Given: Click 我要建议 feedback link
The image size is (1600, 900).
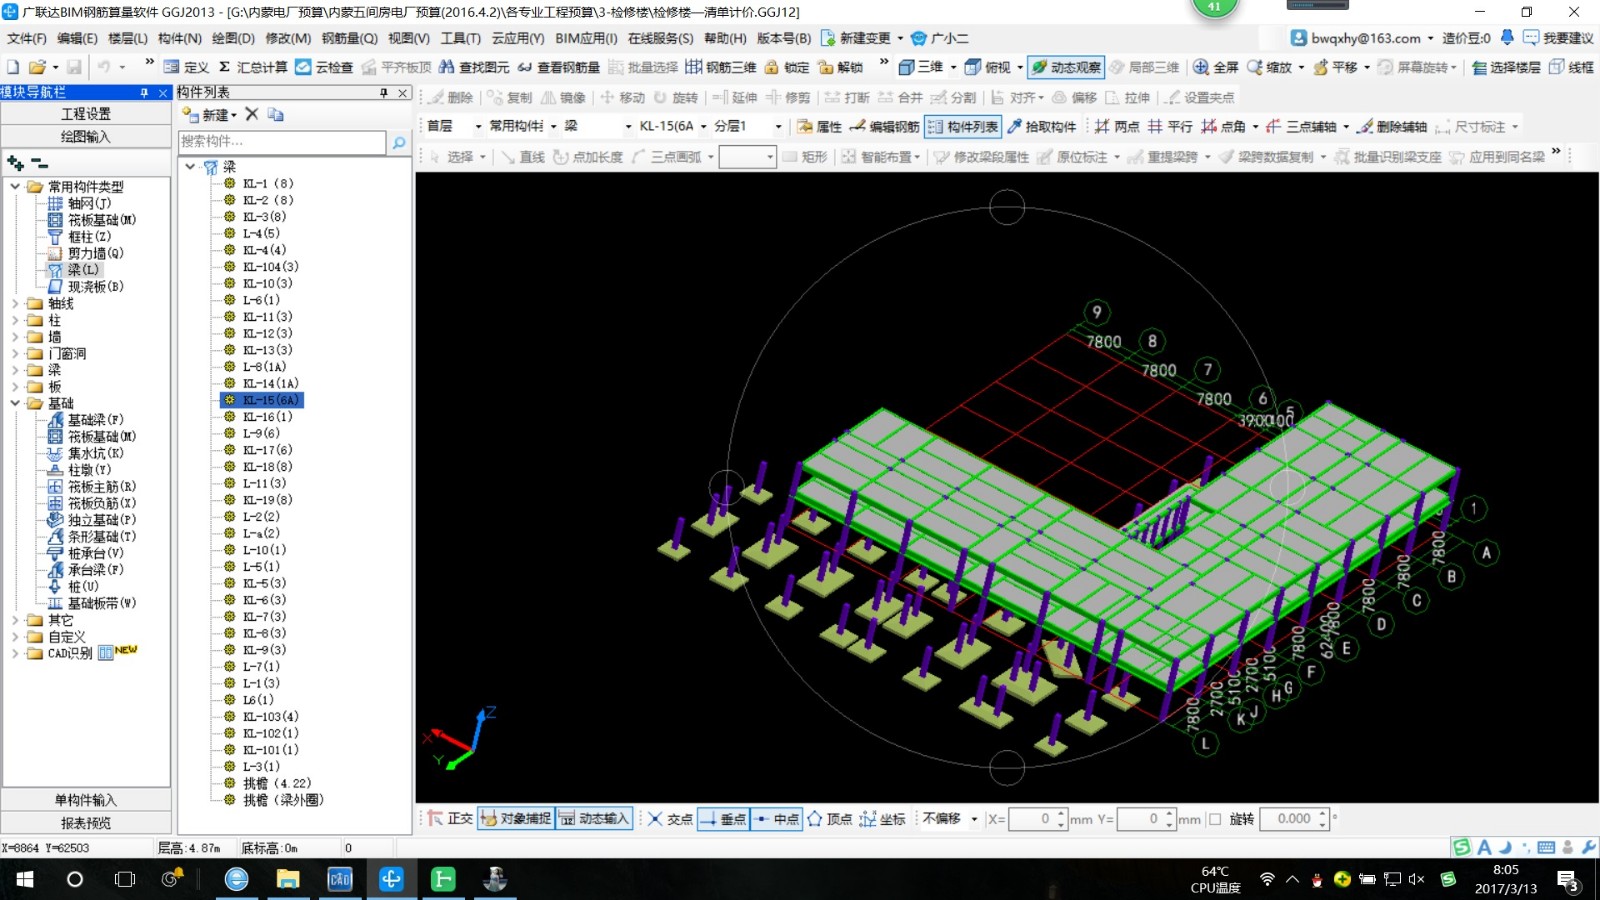Looking at the screenshot, I should (1558, 38).
